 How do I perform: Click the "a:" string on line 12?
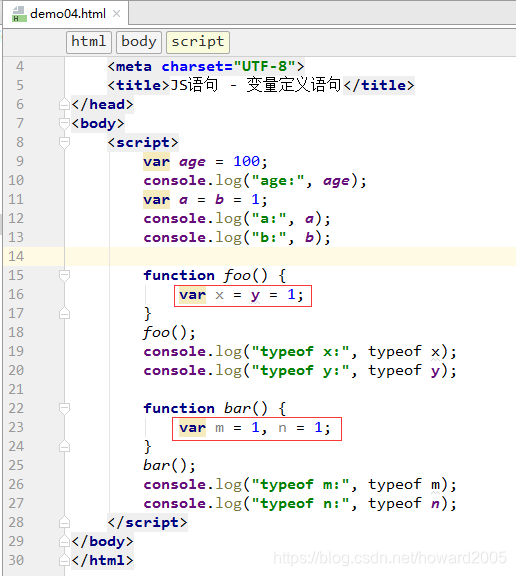coord(269,219)
